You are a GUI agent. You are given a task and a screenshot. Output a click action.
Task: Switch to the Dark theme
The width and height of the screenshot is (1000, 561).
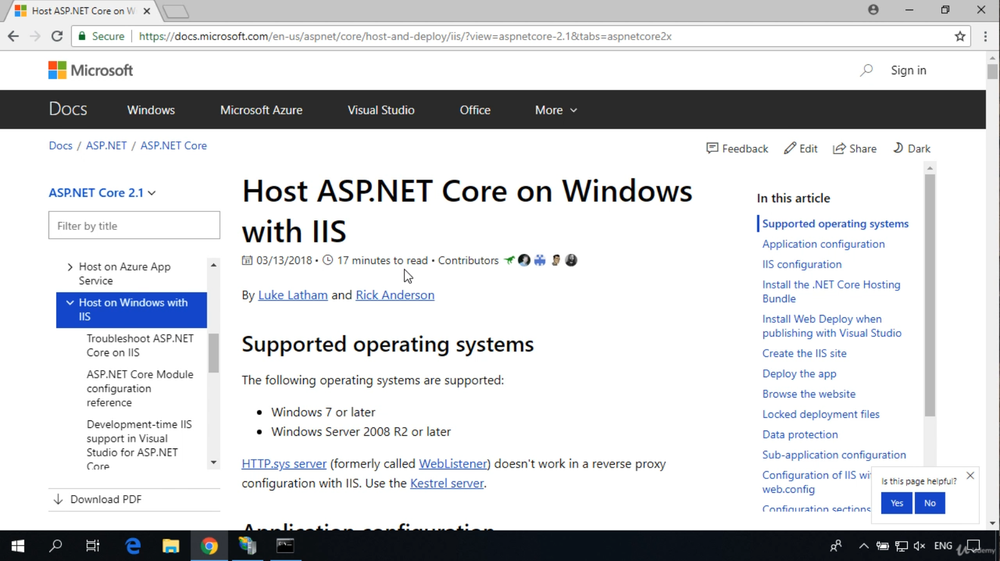[911, 149]
